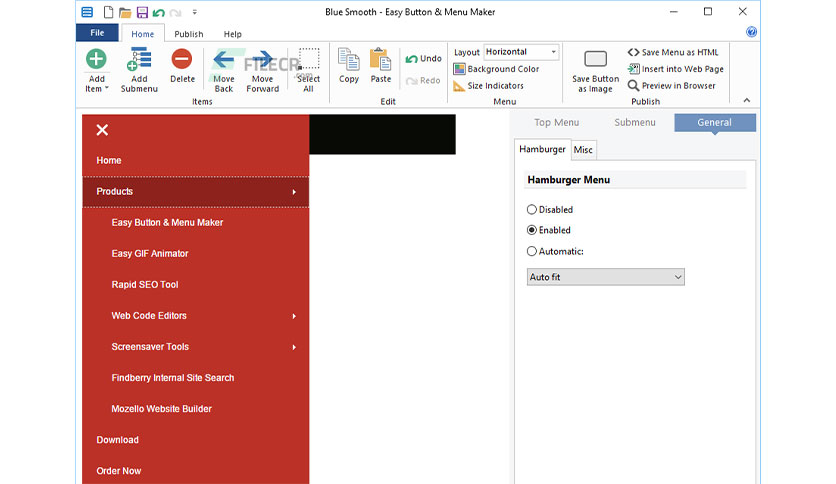Click the quick access Redo arrow

coord(175,12)
